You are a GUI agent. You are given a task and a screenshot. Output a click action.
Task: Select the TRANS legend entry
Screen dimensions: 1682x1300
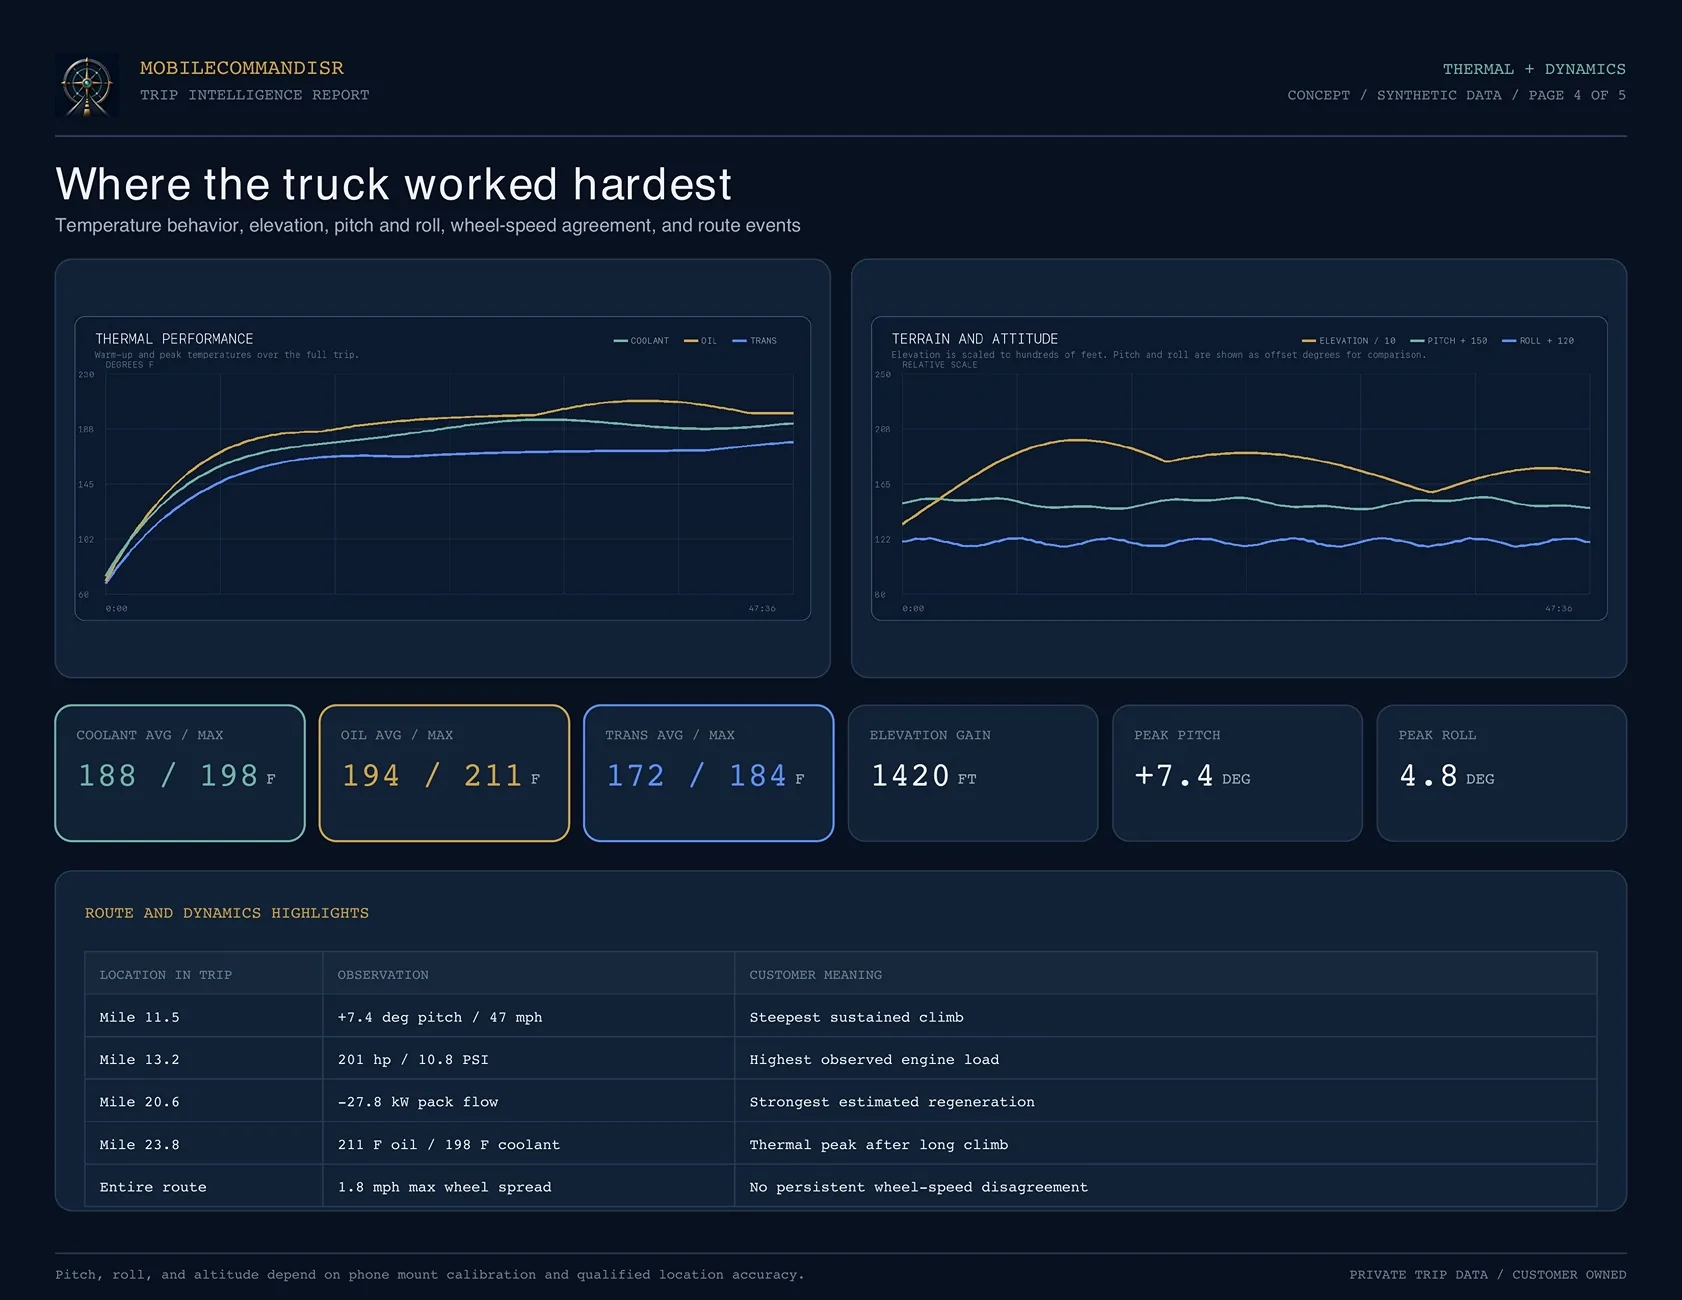pyautogui.click(x=755, y=341)
